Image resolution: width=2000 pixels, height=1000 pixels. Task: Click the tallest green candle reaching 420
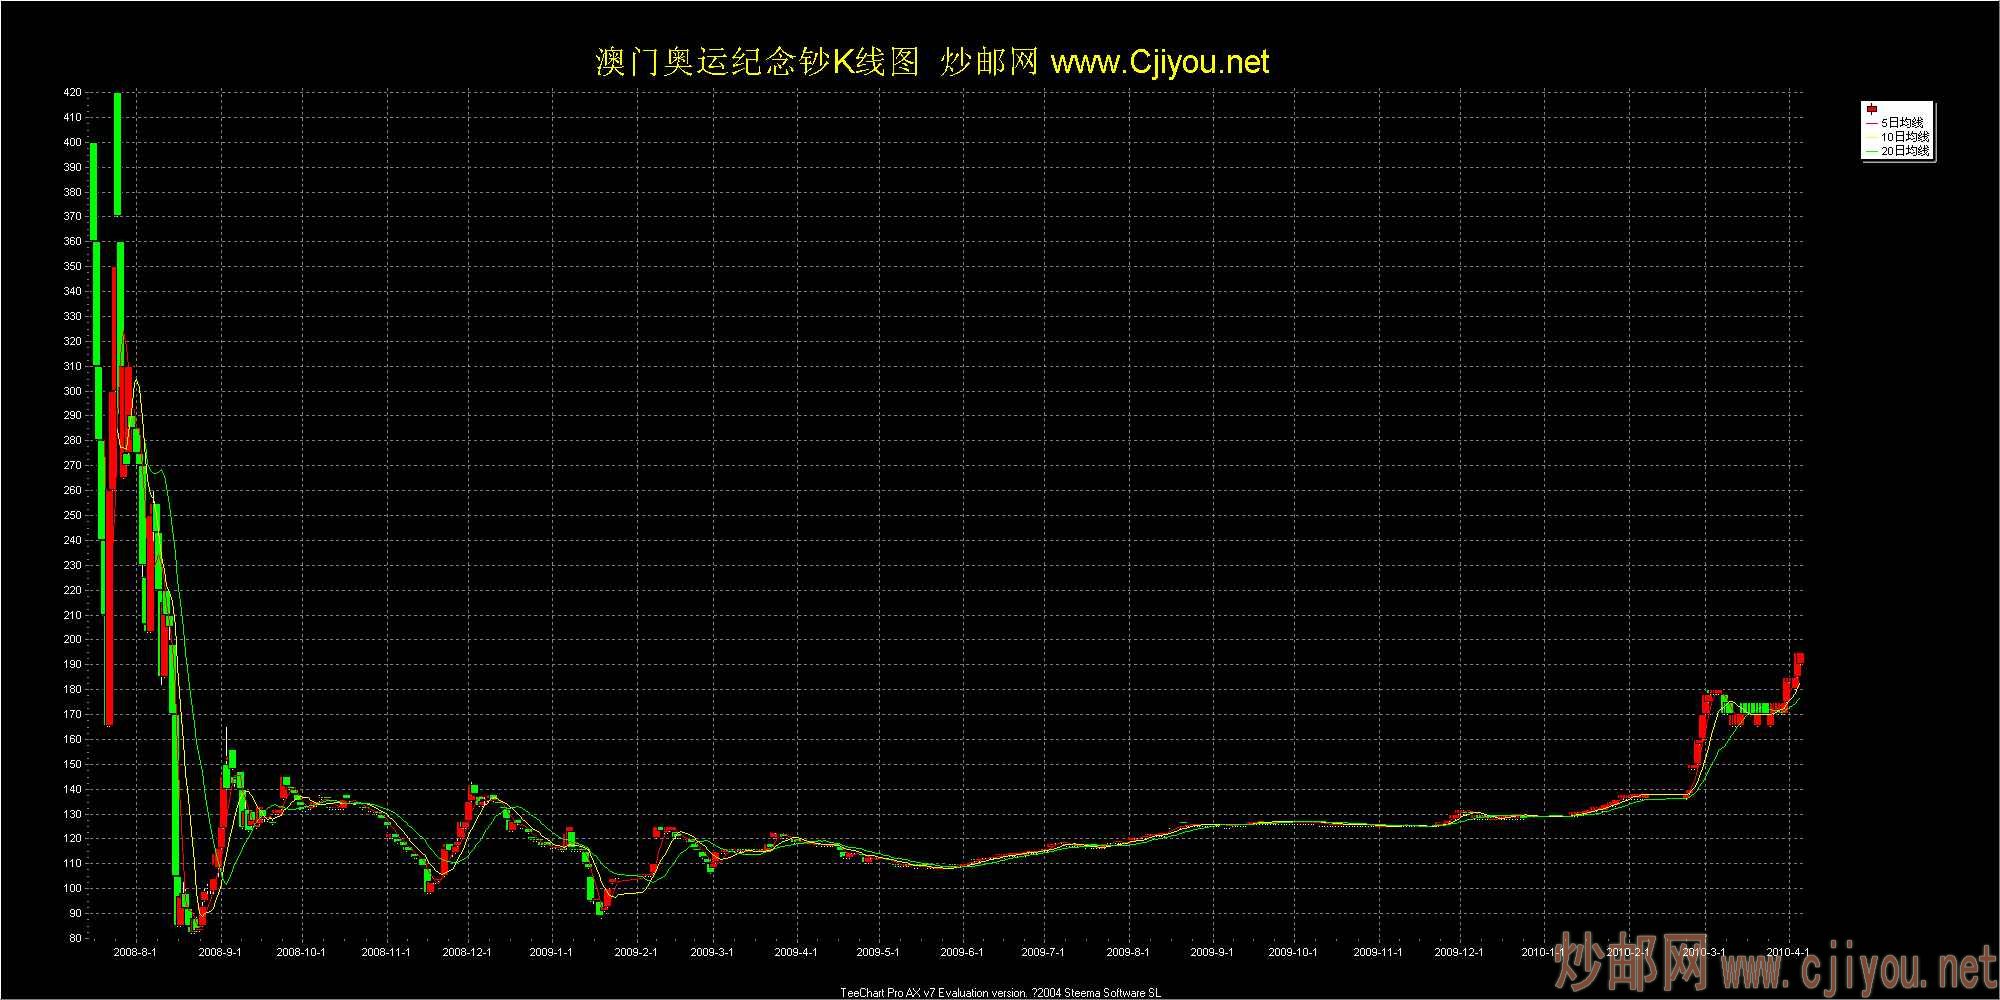pyautogui.click(x=118, y=152)
